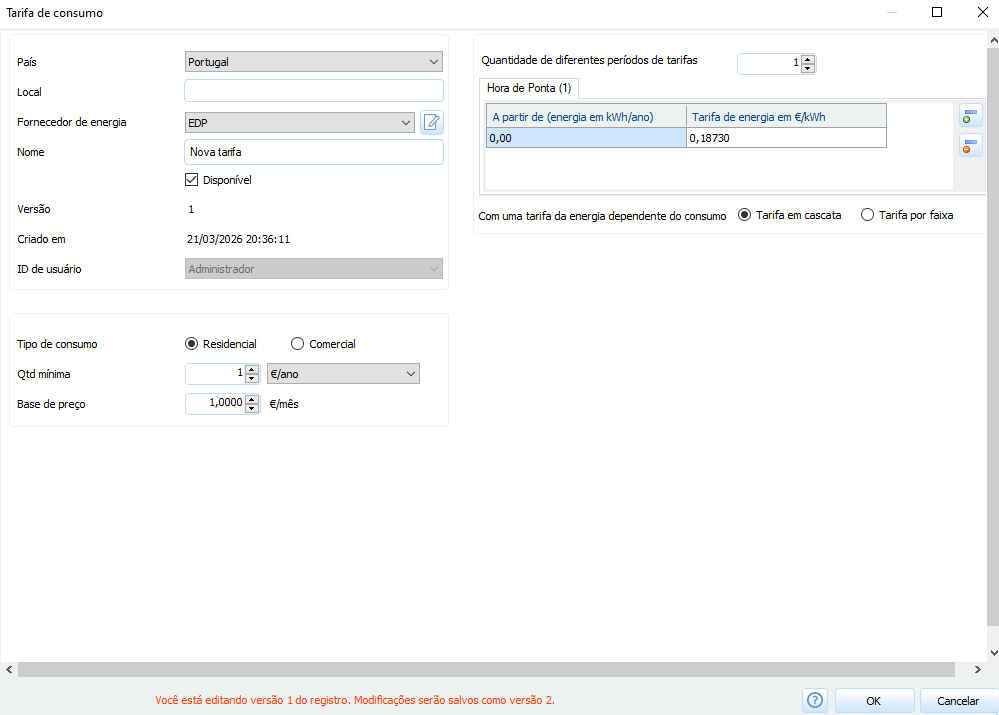
Task: Increase the Qtd mínima spinner value
Action: point(252,369)
